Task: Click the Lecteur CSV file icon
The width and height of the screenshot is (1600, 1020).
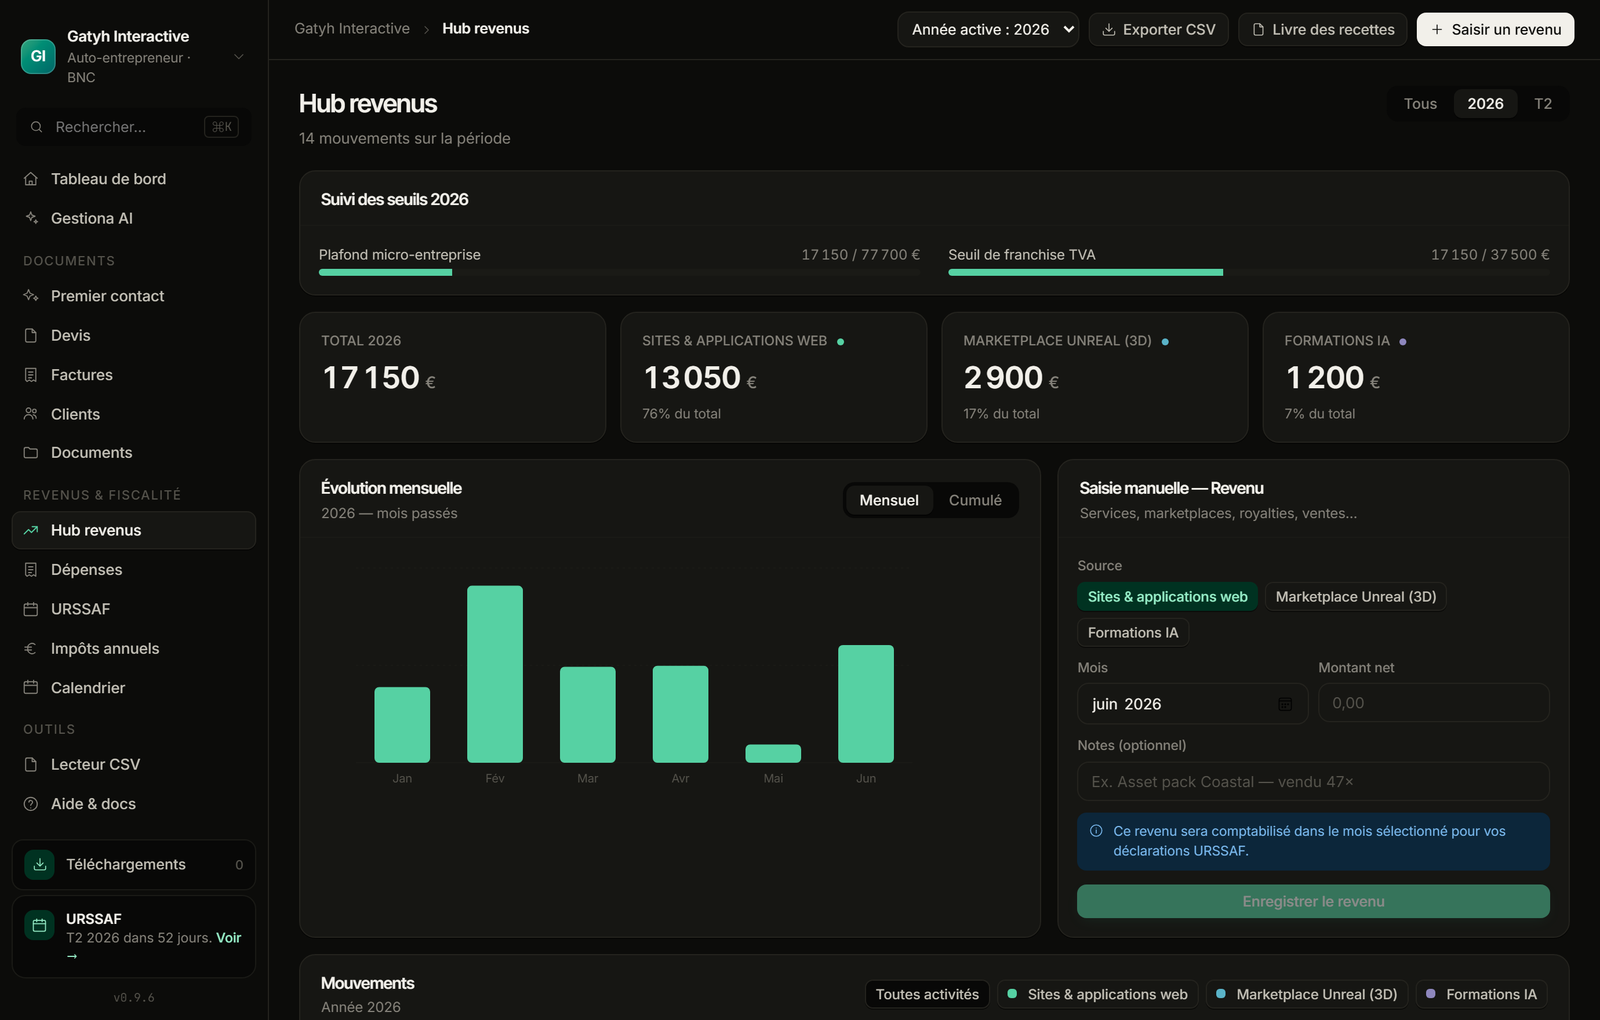Action: point(31,764)
